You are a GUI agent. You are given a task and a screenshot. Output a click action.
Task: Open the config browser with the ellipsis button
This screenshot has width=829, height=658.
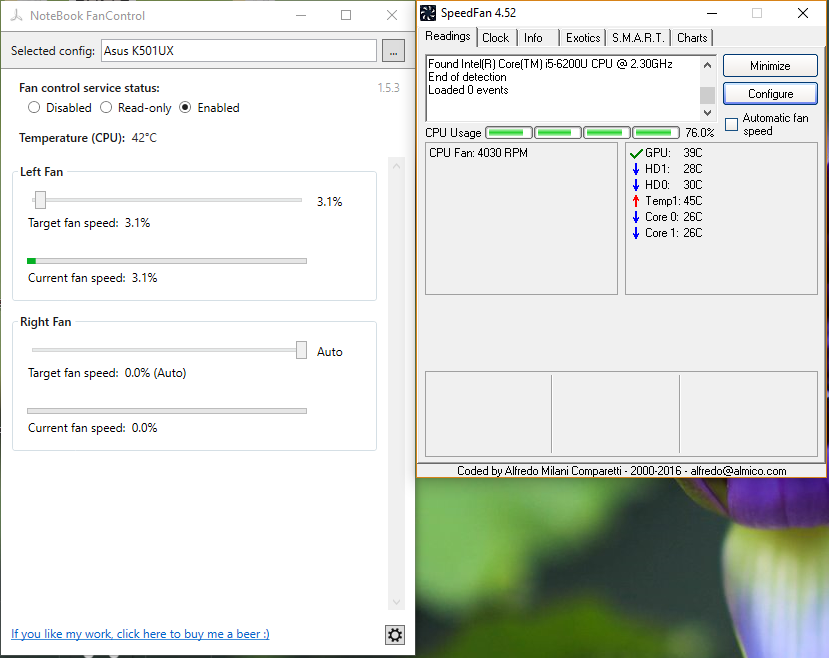[x=392, y=50]
